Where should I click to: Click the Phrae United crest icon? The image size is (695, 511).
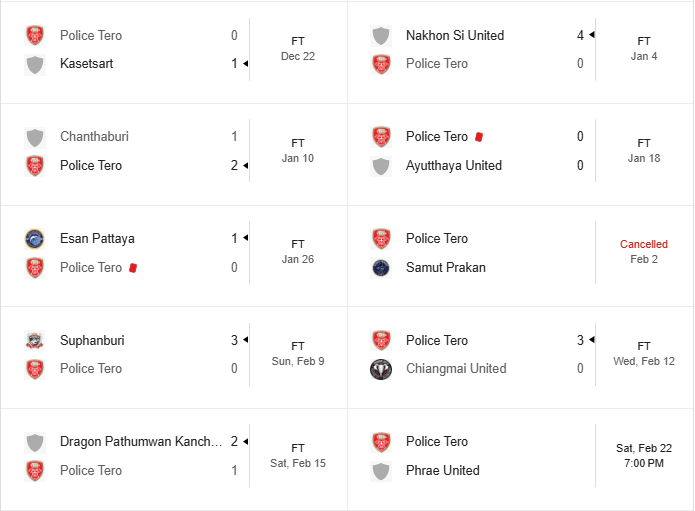381,471
